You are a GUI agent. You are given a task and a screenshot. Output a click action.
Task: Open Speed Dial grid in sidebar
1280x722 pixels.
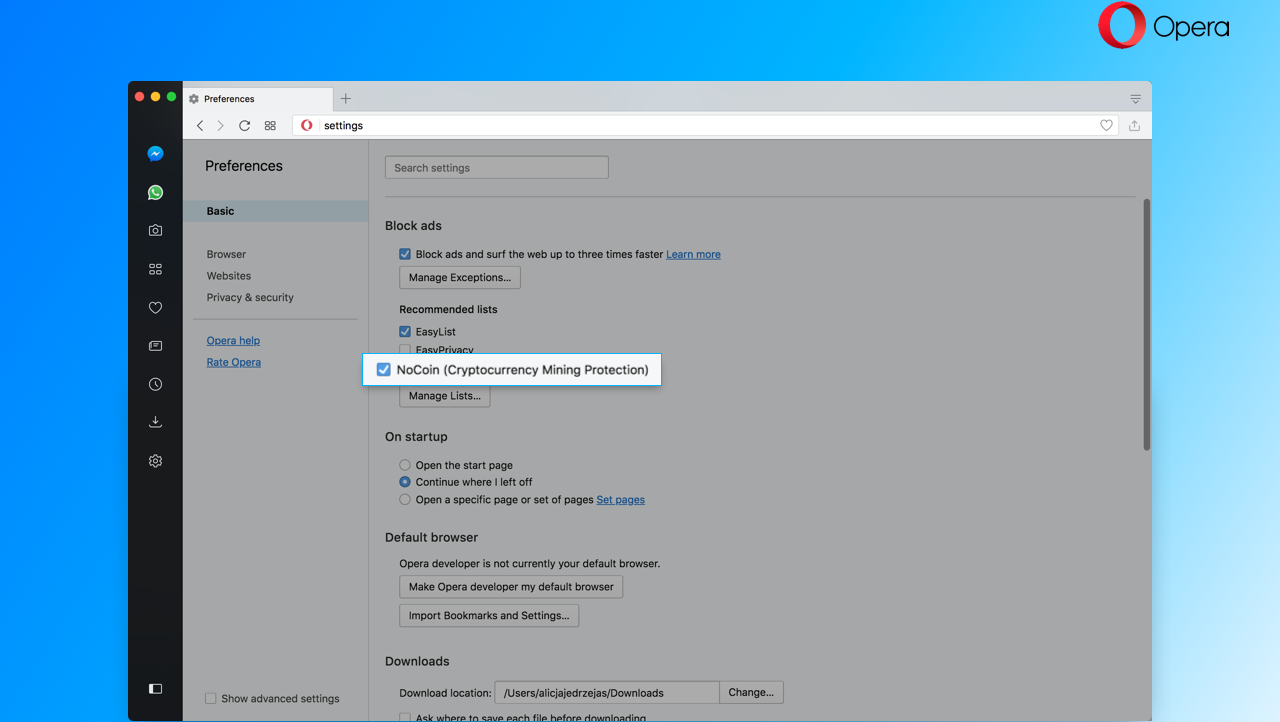pyautogui.click(x=155, y=269)
